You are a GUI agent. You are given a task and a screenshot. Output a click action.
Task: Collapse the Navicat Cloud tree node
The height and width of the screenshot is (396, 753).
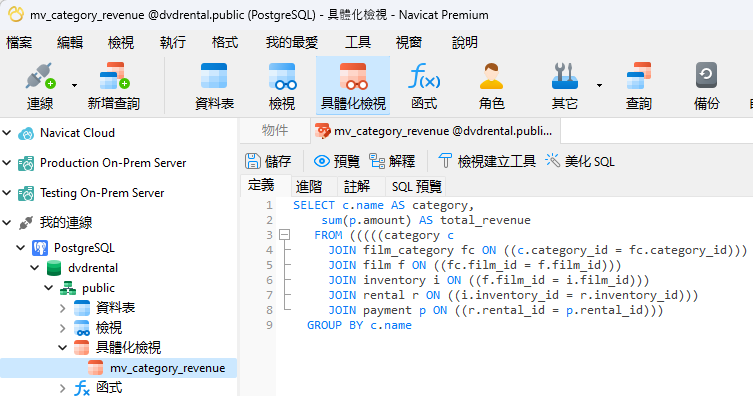pos(7,132)
